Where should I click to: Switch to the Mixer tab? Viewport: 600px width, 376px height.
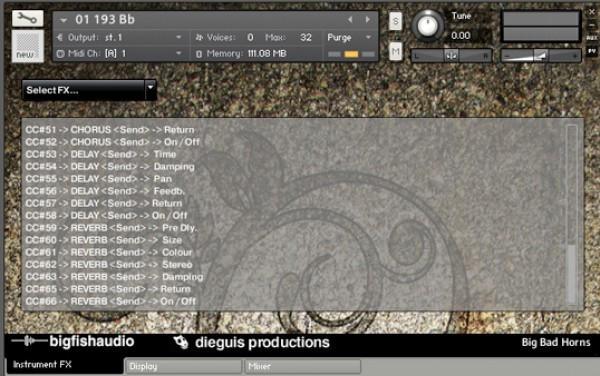coord(303,366)
